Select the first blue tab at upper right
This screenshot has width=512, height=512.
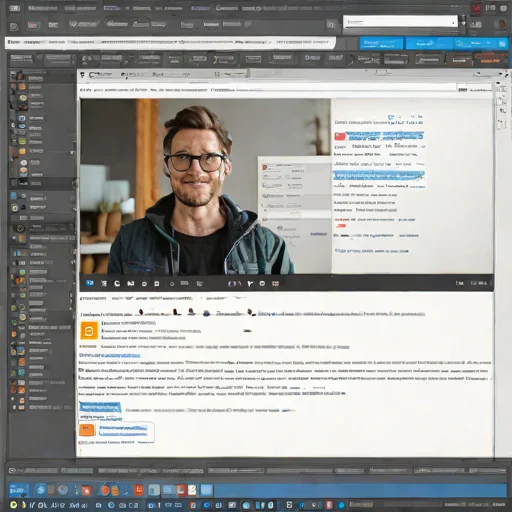[381, 43]
